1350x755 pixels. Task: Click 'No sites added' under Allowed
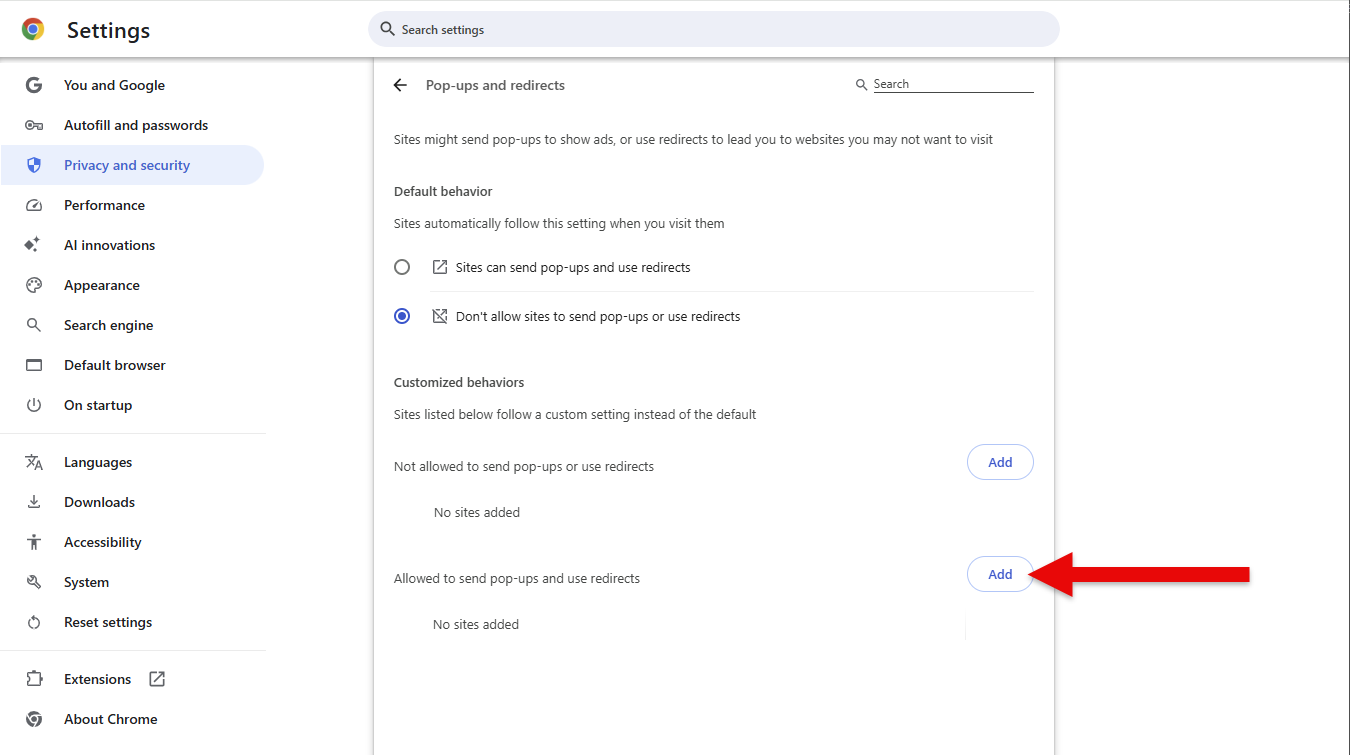coord(476,624)
